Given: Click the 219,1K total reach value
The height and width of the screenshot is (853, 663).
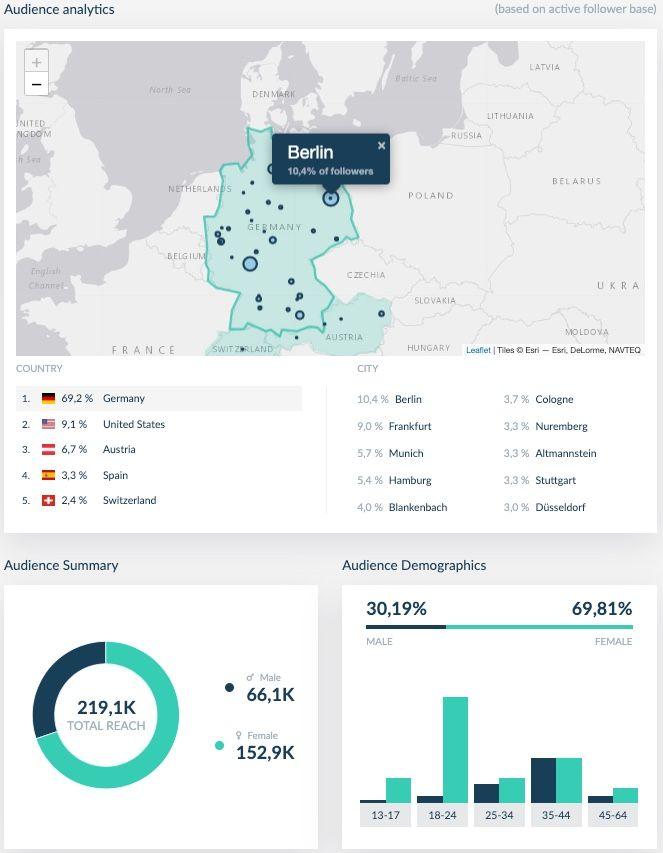Looking at the screenshot, I should [106, 708].
